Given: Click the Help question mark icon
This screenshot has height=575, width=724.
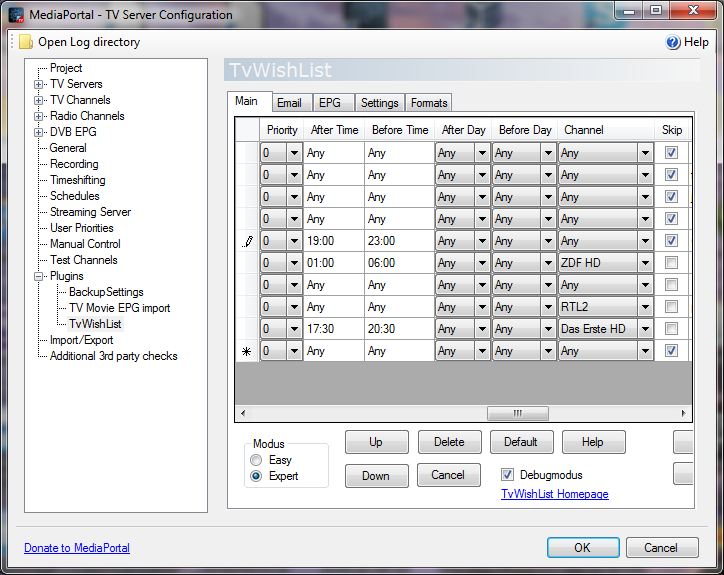Looking at the screenshot, I should pyautogui.click(x=673, y=42).
